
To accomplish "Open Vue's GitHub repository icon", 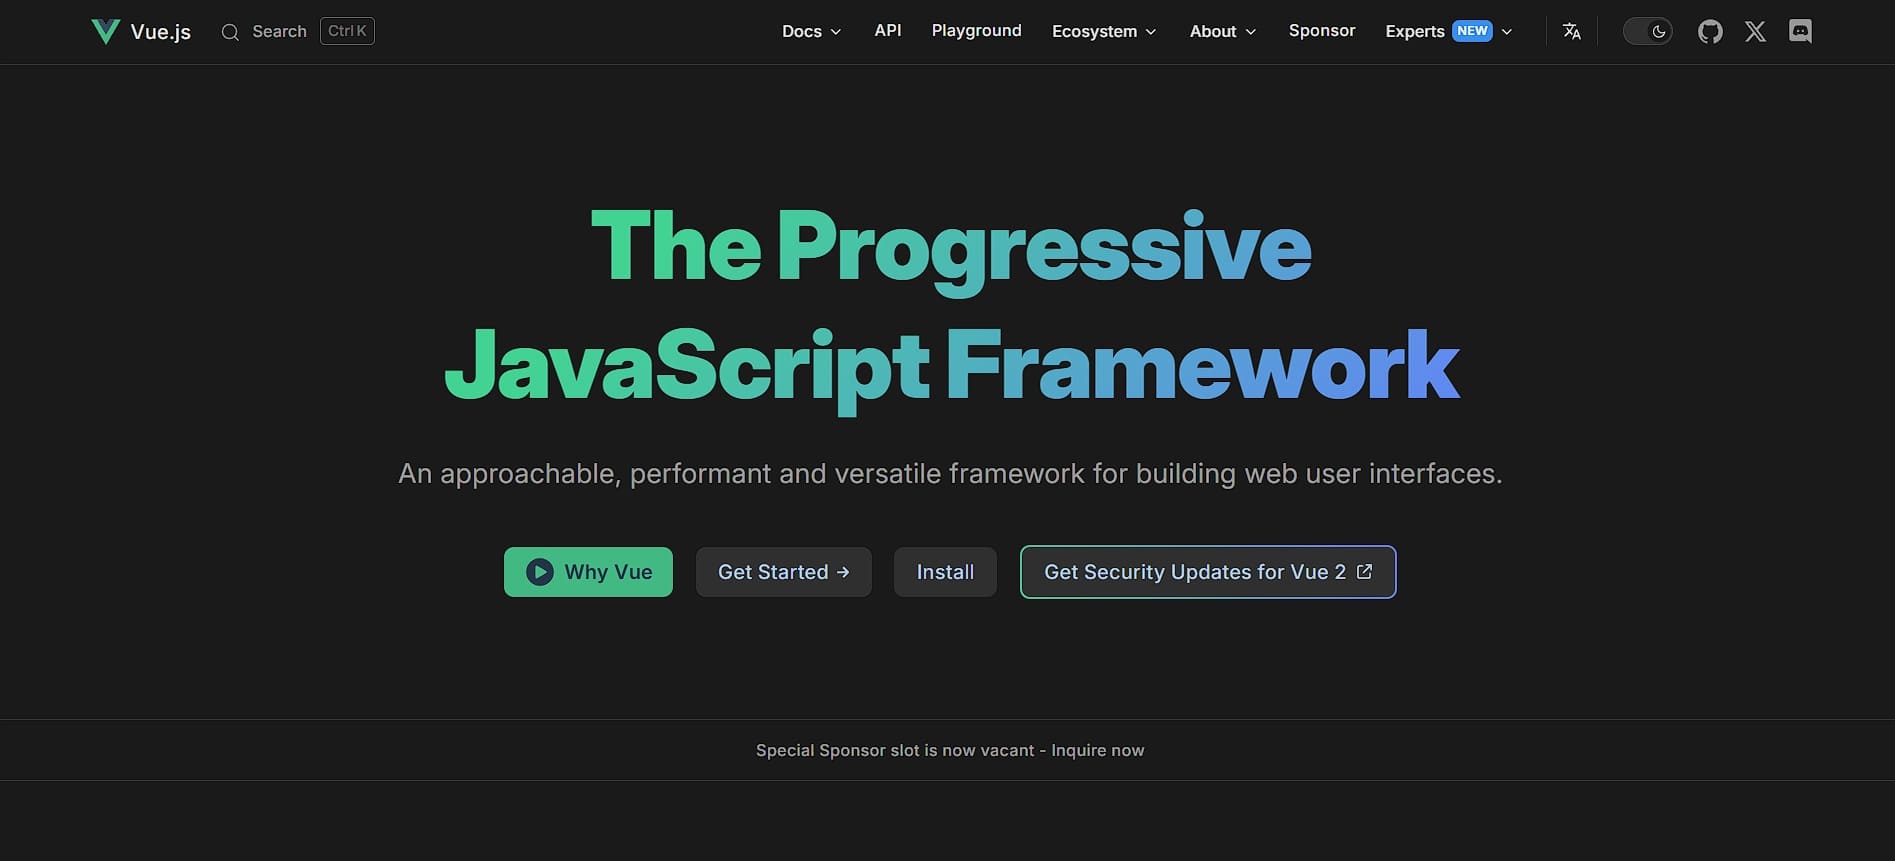I will tap(1710, 32).
